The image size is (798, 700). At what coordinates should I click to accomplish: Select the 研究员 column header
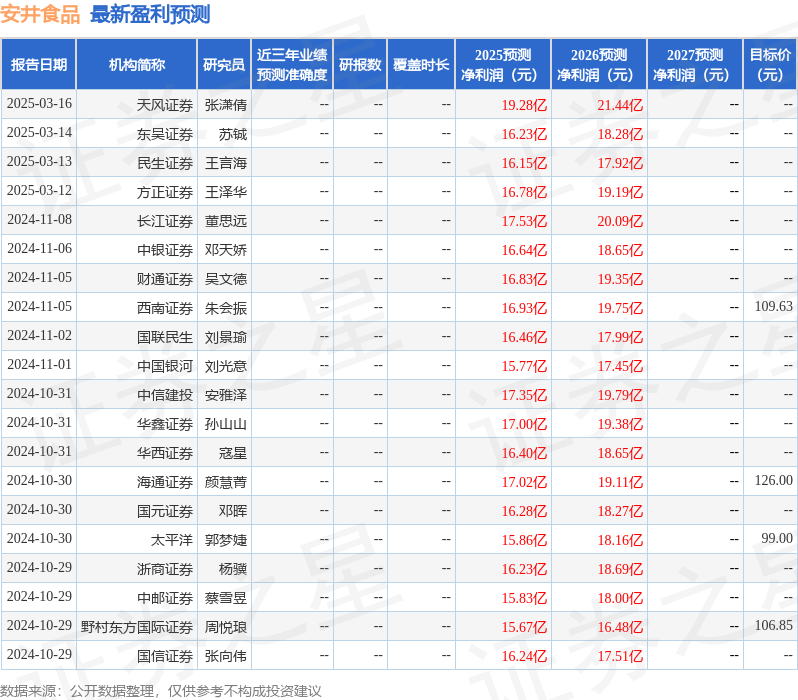224,64
